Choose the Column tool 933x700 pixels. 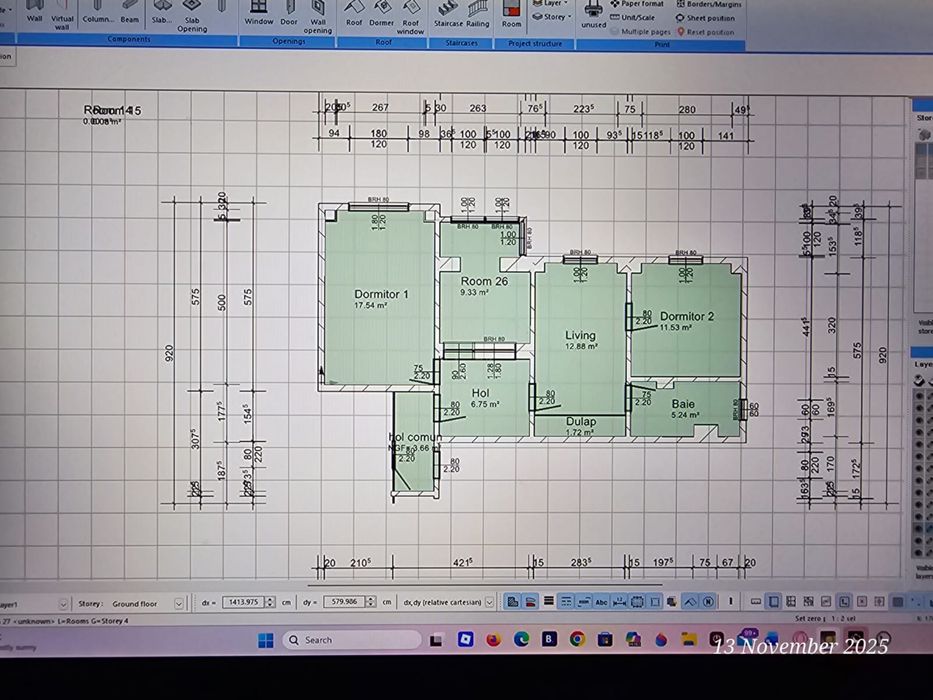tap(98, 11)
